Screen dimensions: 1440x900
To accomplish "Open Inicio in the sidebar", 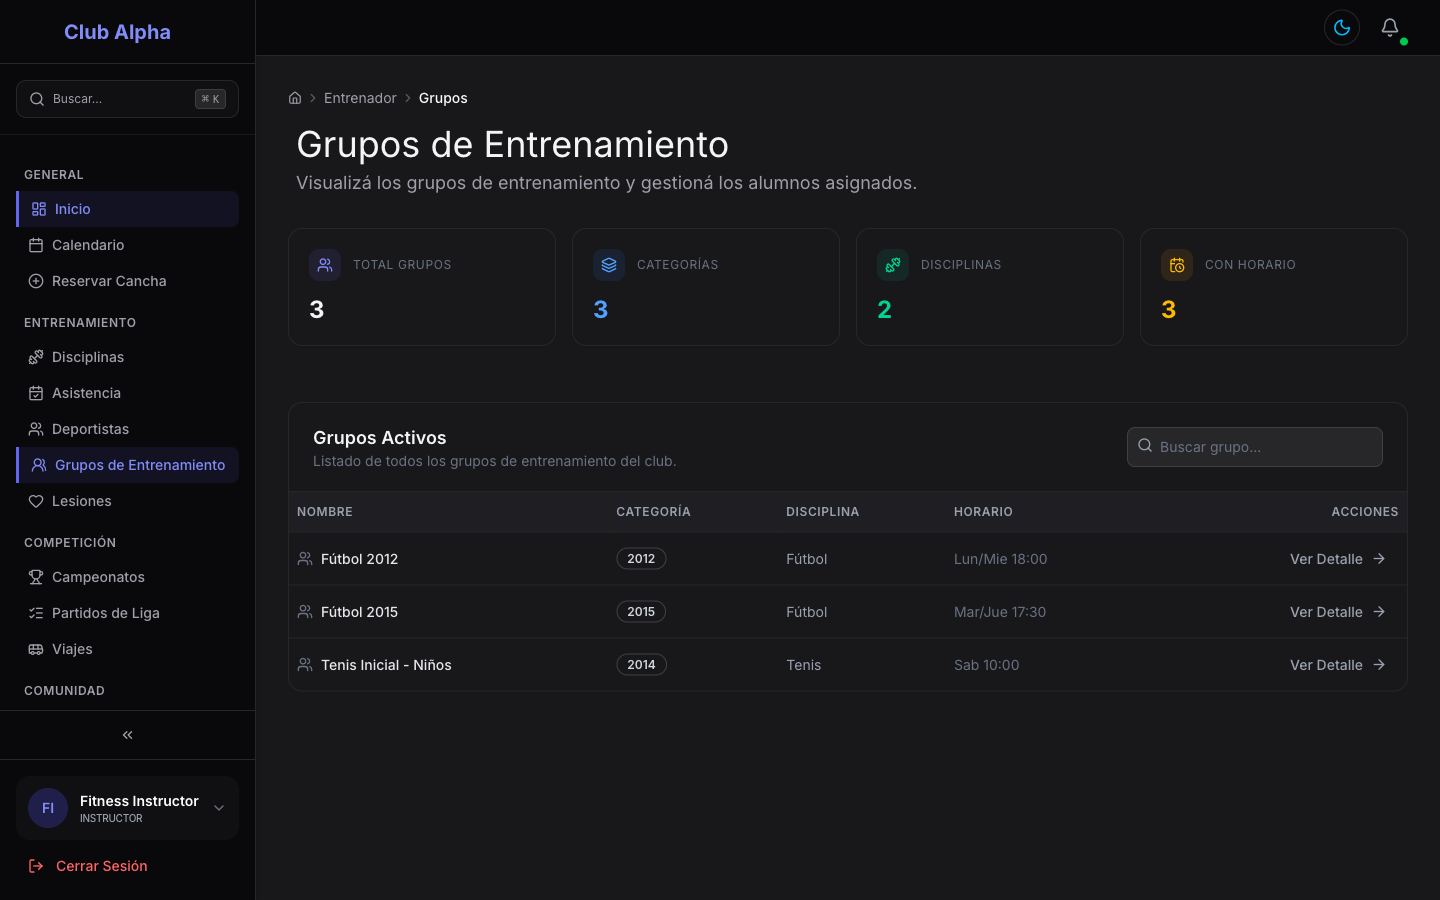I will click(x=127, y=209).
